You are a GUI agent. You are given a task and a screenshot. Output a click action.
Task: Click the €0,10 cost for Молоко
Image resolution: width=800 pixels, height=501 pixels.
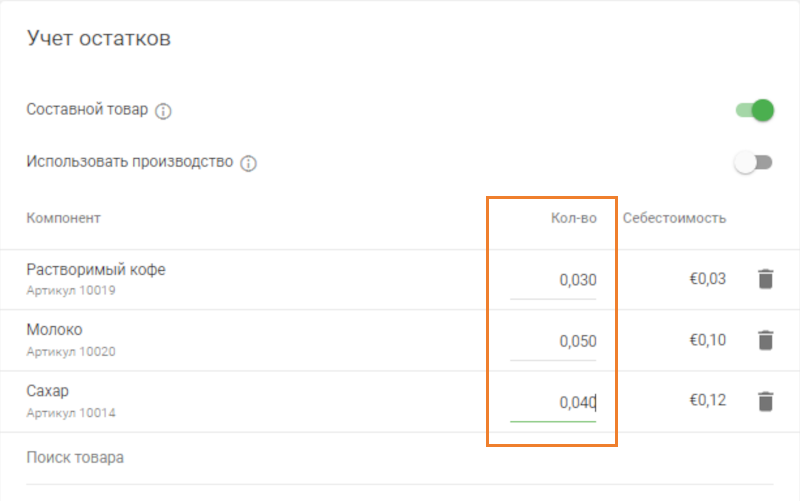(x=707, y=341)
